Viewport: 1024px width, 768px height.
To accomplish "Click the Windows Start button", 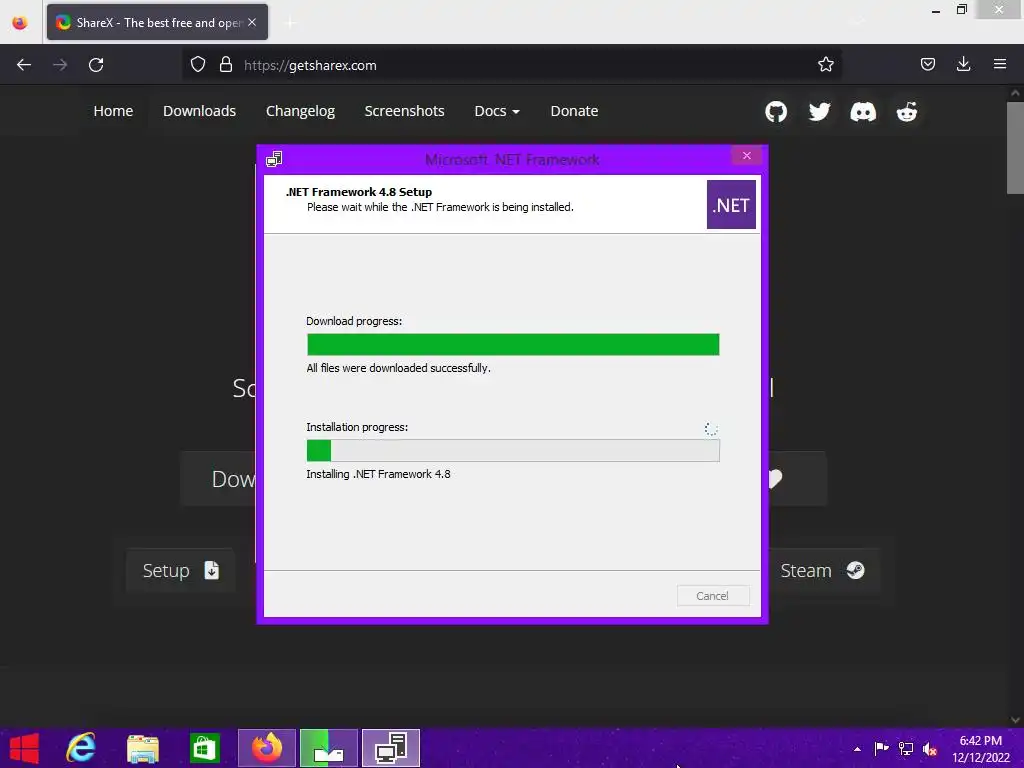I will 24,748.
